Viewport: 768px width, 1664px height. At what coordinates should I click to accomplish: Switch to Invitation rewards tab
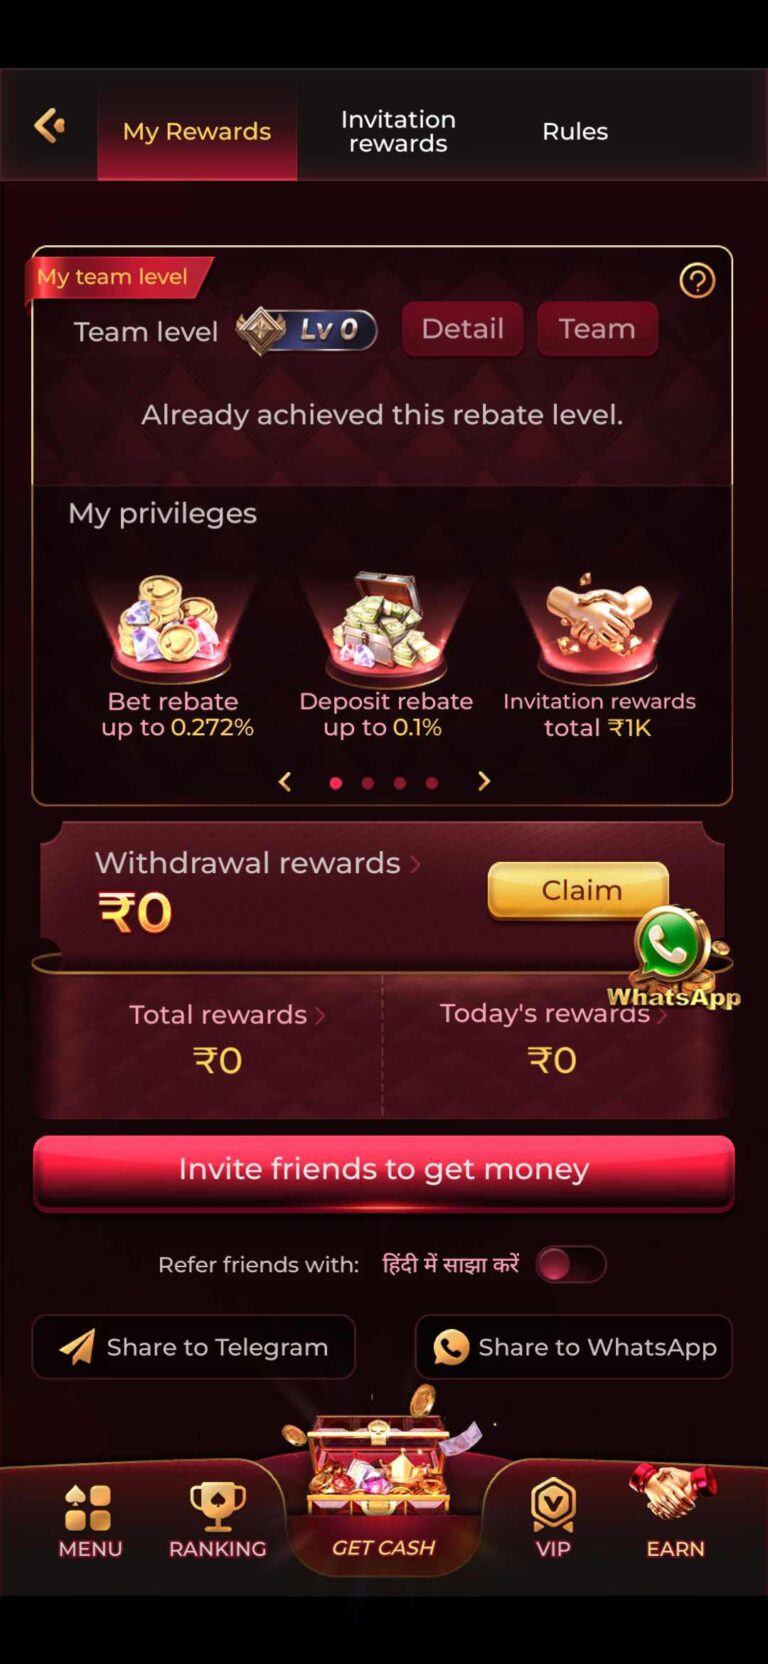(398, 131)
